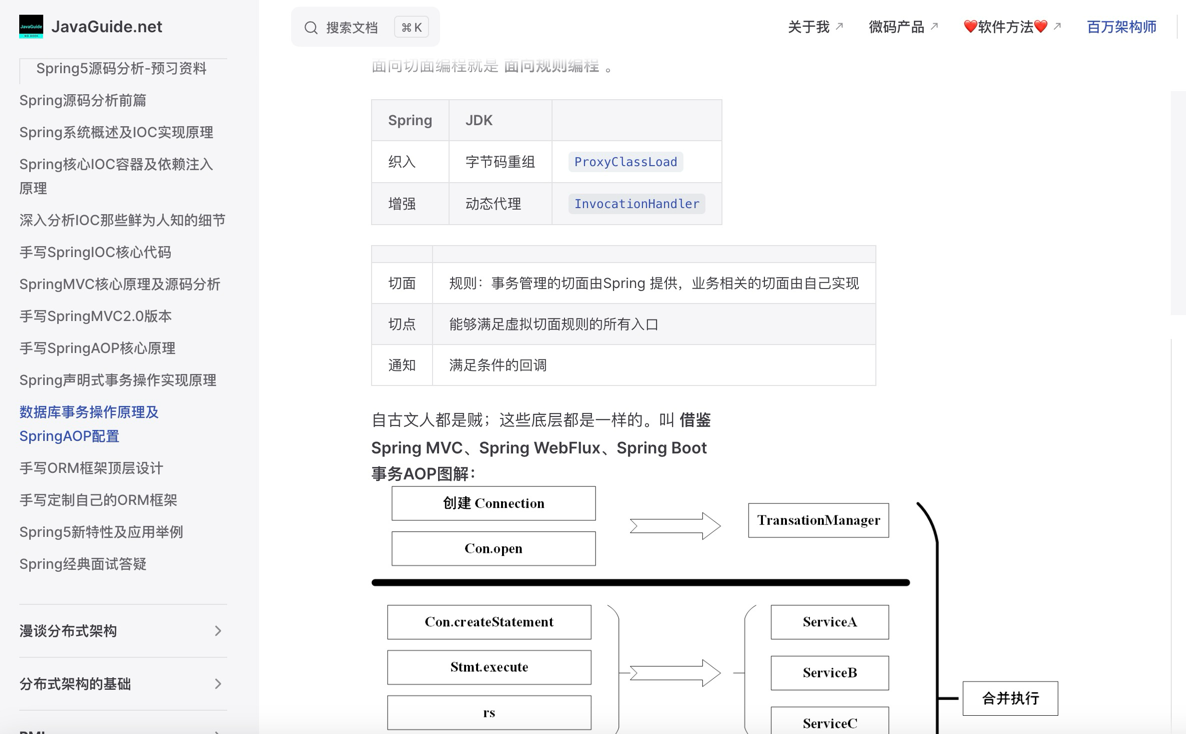Click the 字节码重组 table cell
1186x734 pixels.
(500, 162)
